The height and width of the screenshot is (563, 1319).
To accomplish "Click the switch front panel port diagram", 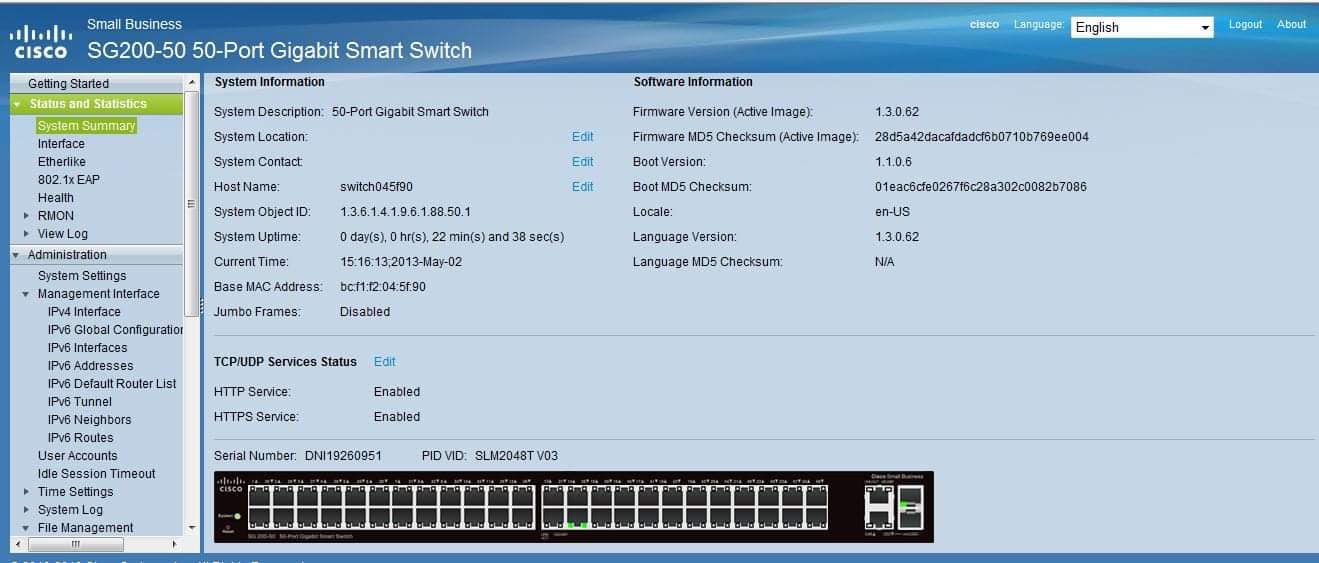I will click(x=573, y=507).
